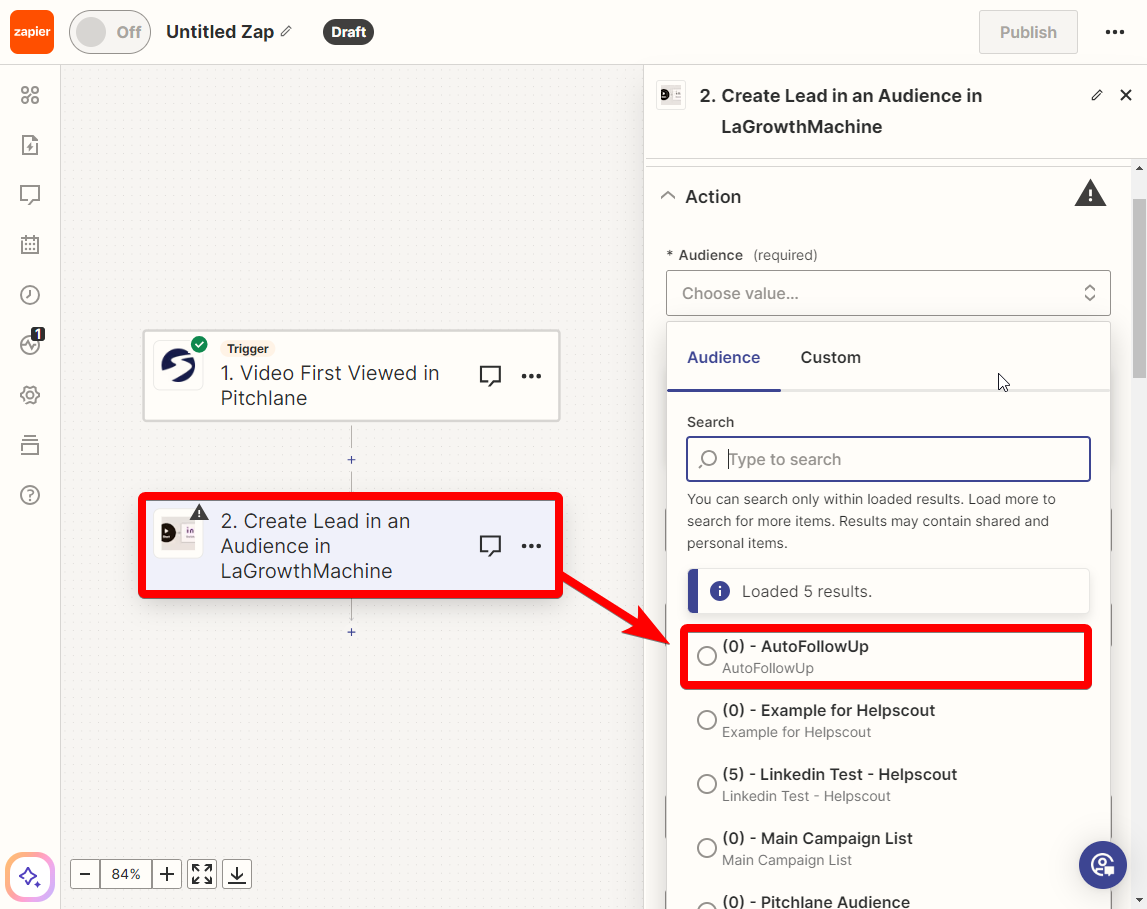The image size is (1147, 909).
Task: Click the 84% zoom level
Action: pyautogui.click(x=126, y=874)
